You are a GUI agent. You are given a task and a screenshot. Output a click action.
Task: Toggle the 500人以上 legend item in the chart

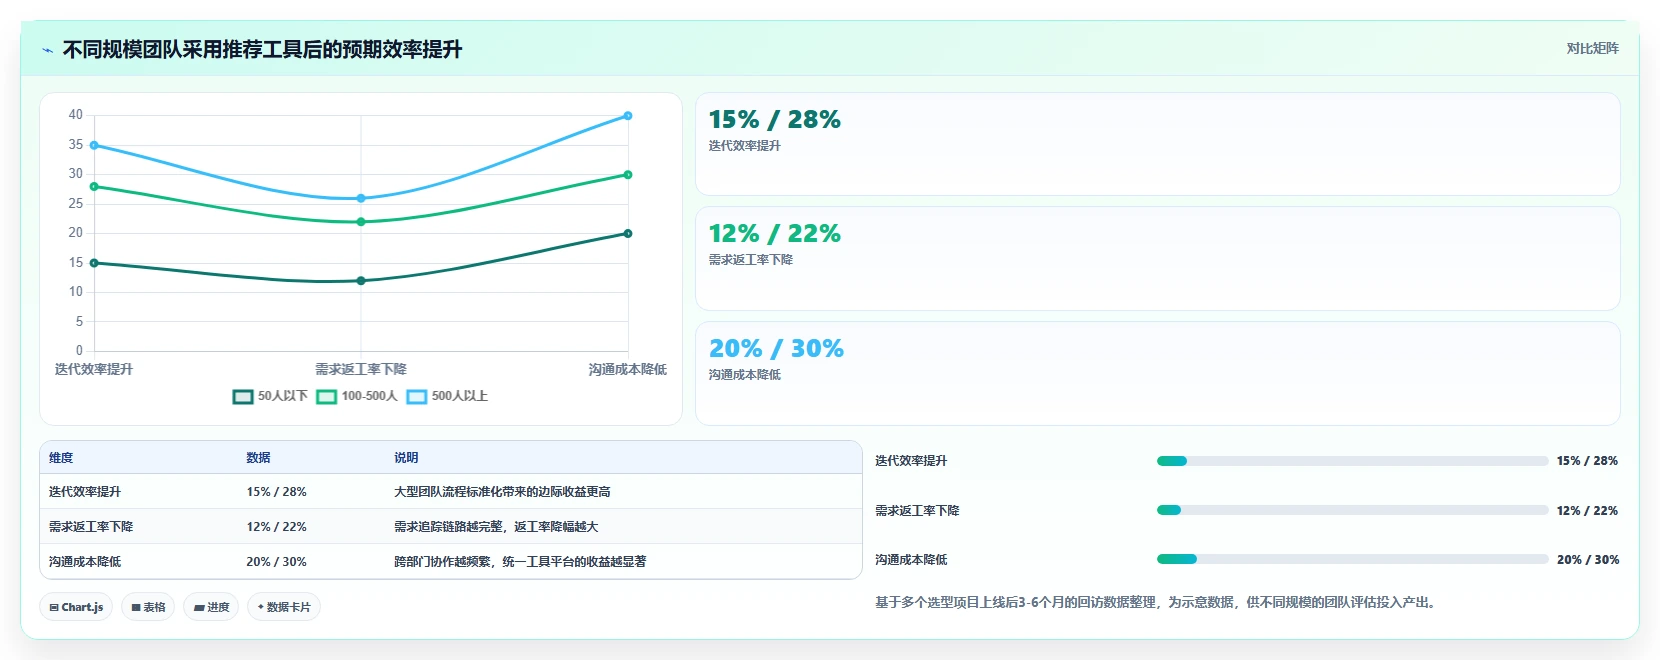[447, 396]
